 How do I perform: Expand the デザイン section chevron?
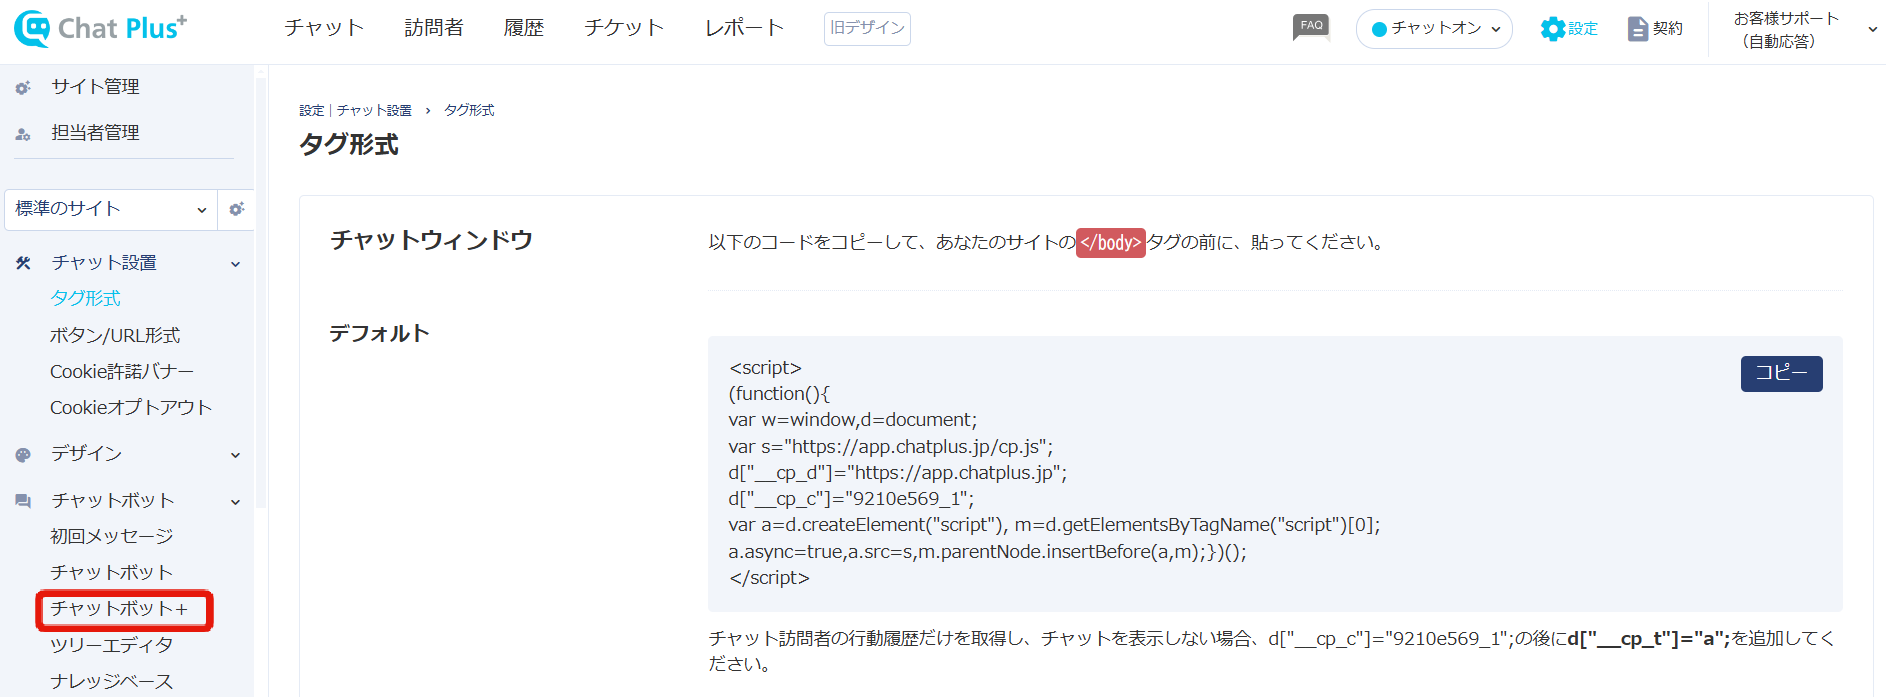point(236,455)
